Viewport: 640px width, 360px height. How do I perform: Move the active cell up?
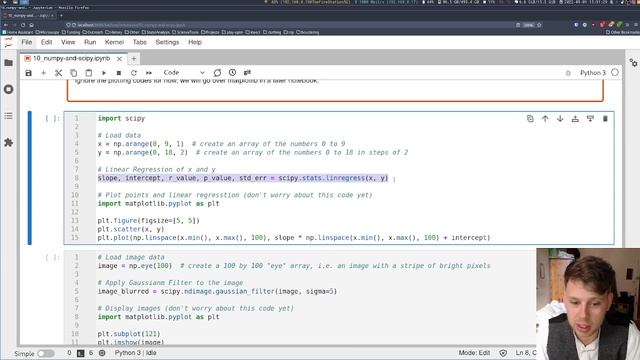pyautogui.click(x=545, y=119)
